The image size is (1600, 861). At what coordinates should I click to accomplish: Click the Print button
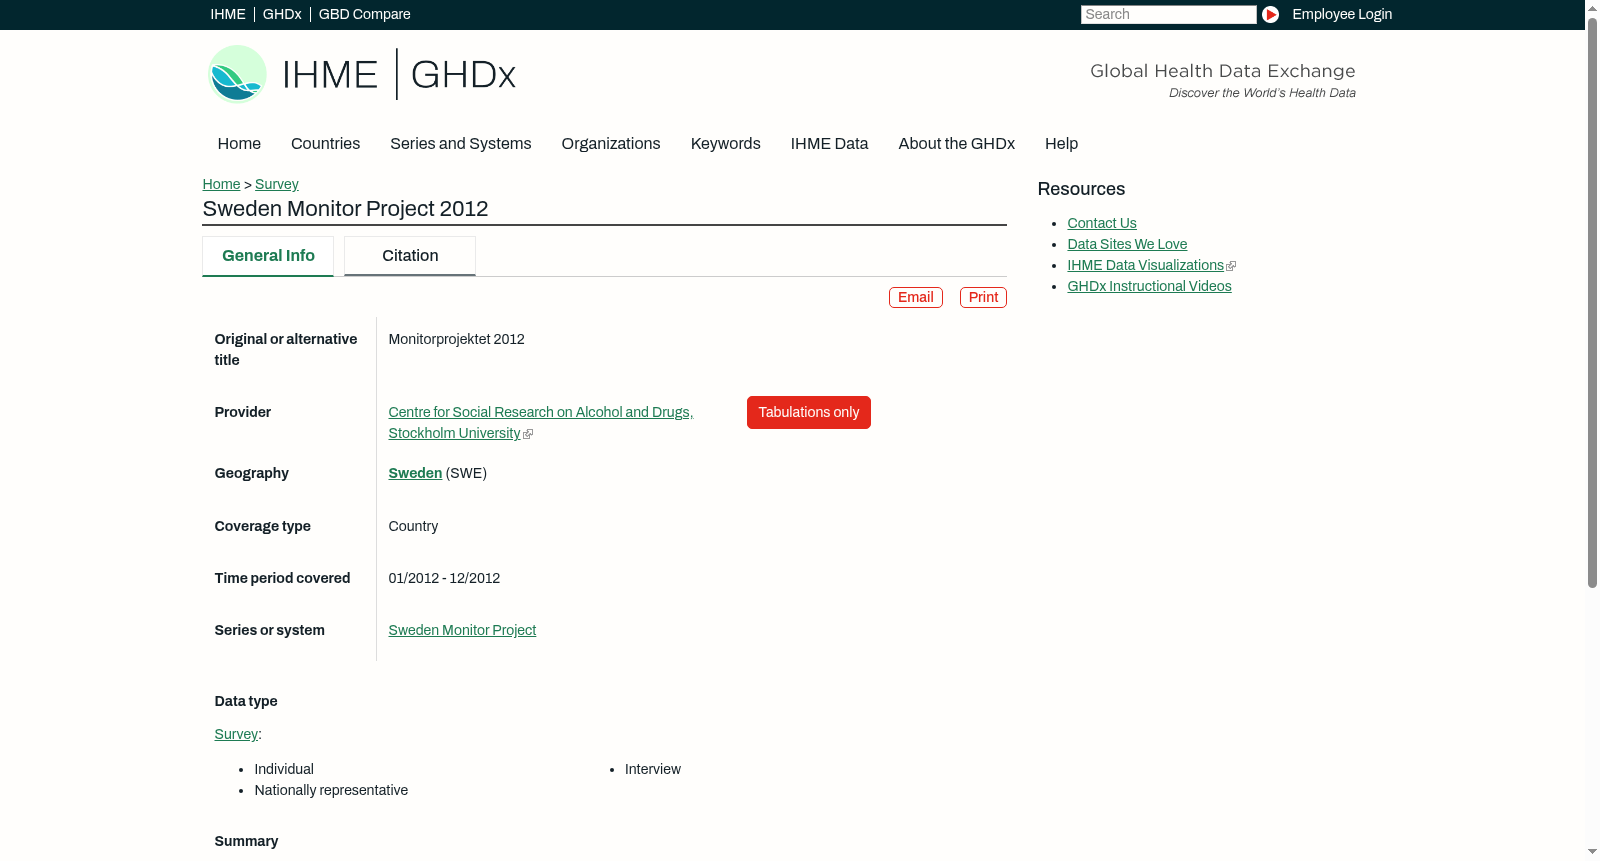tap(983, 297)
